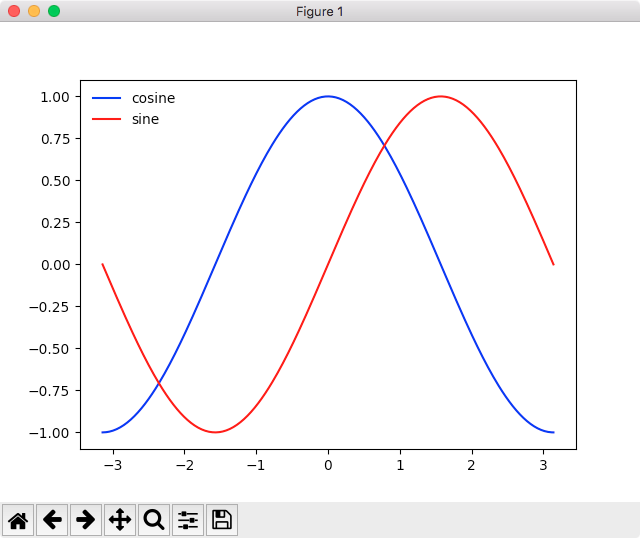Click the peak of the red sine curve
The height and width of the screenshot is (538, 640).
click(441, 96)
